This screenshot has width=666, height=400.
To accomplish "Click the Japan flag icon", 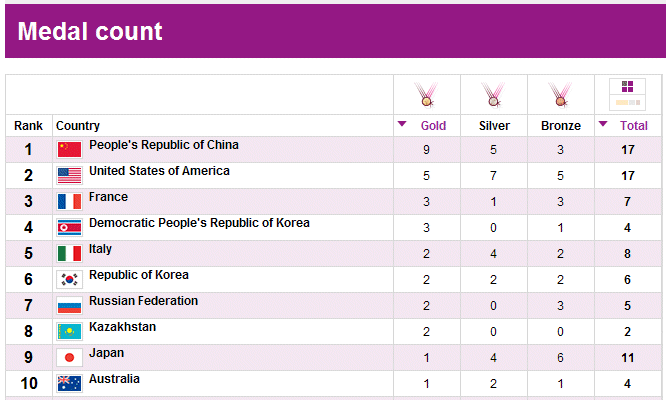I will coord(69,358).
